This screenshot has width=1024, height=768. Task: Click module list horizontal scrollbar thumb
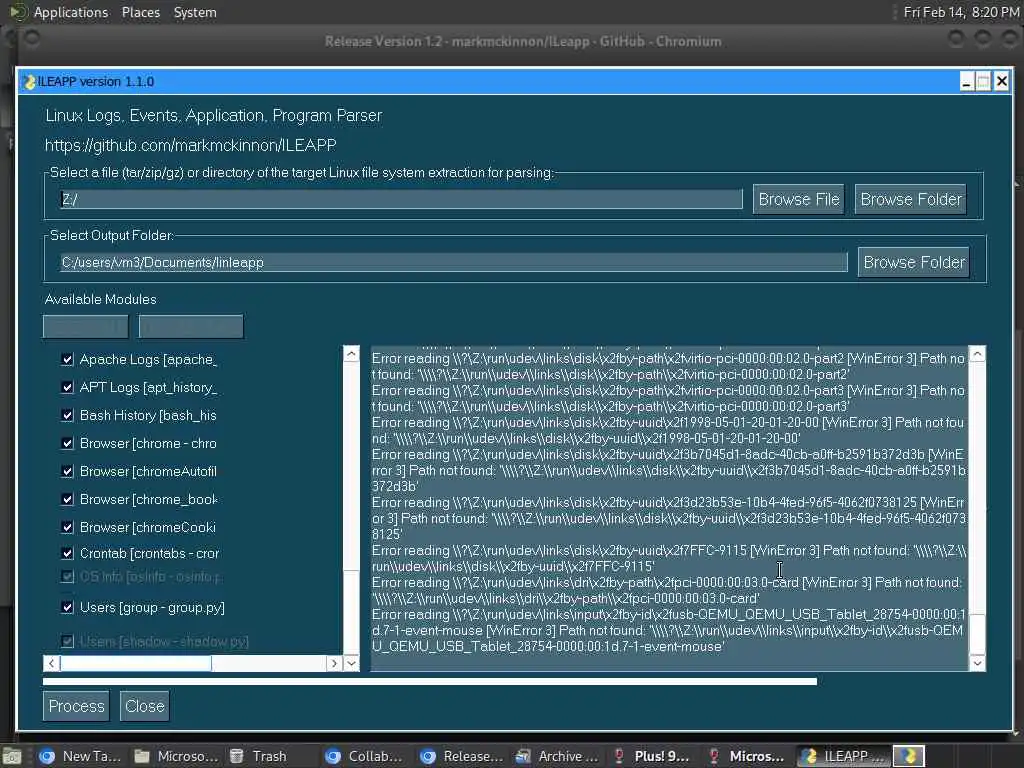tap(136, 664)
